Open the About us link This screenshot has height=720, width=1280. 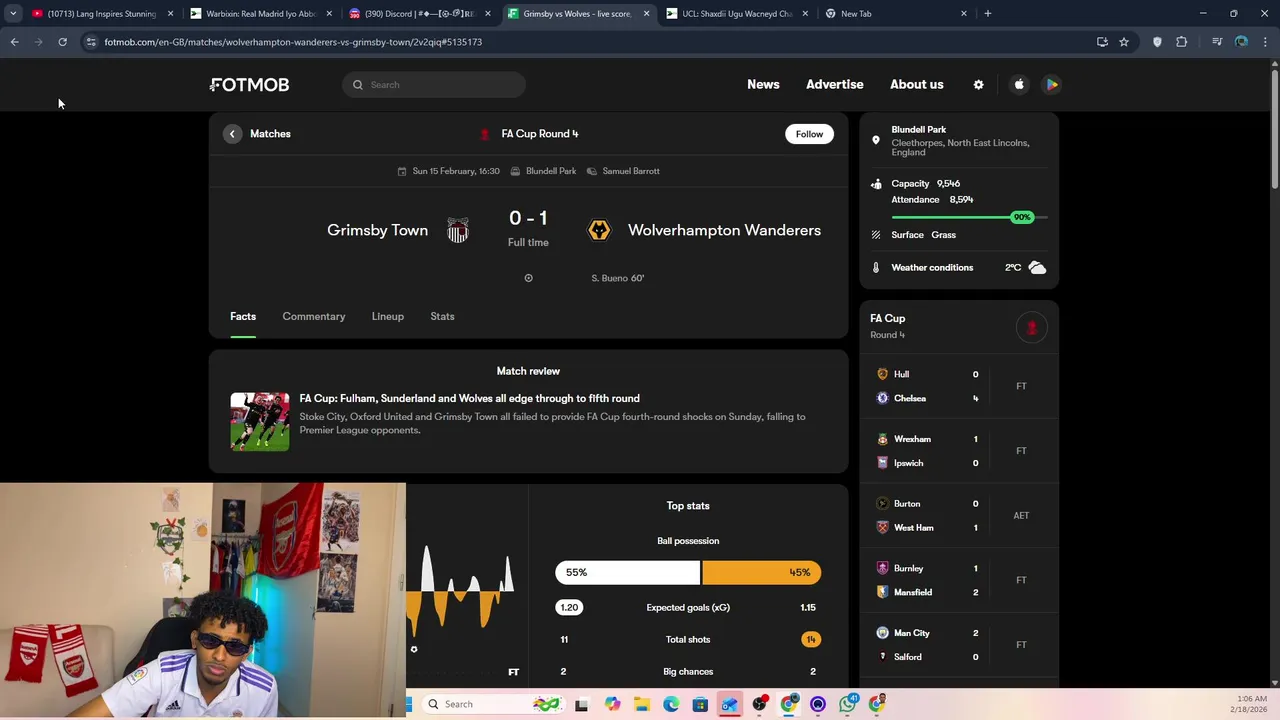click(x=917, y=85)
